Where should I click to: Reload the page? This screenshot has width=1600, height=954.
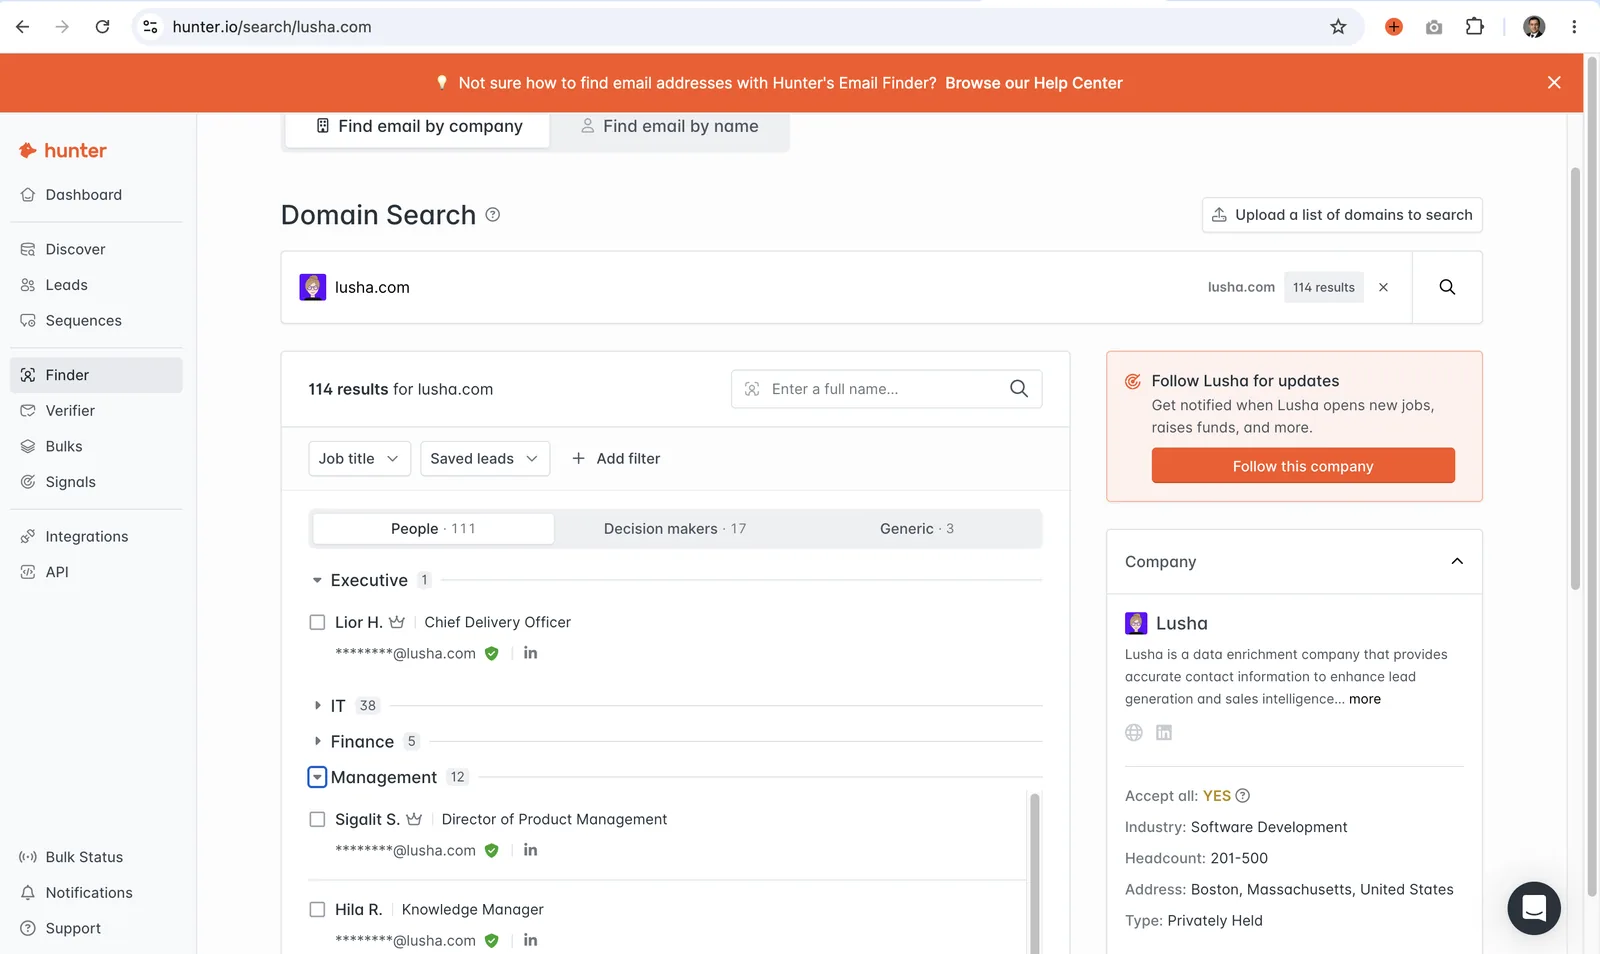[102, 27]
